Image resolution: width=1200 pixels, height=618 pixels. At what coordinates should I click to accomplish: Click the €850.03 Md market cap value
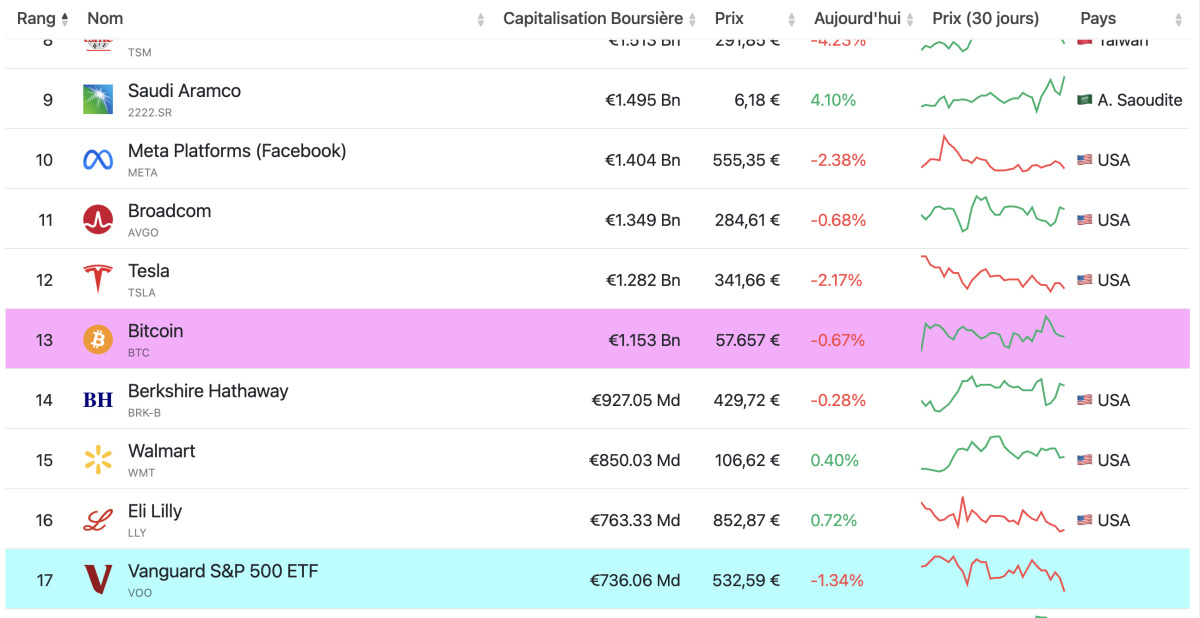634,460
